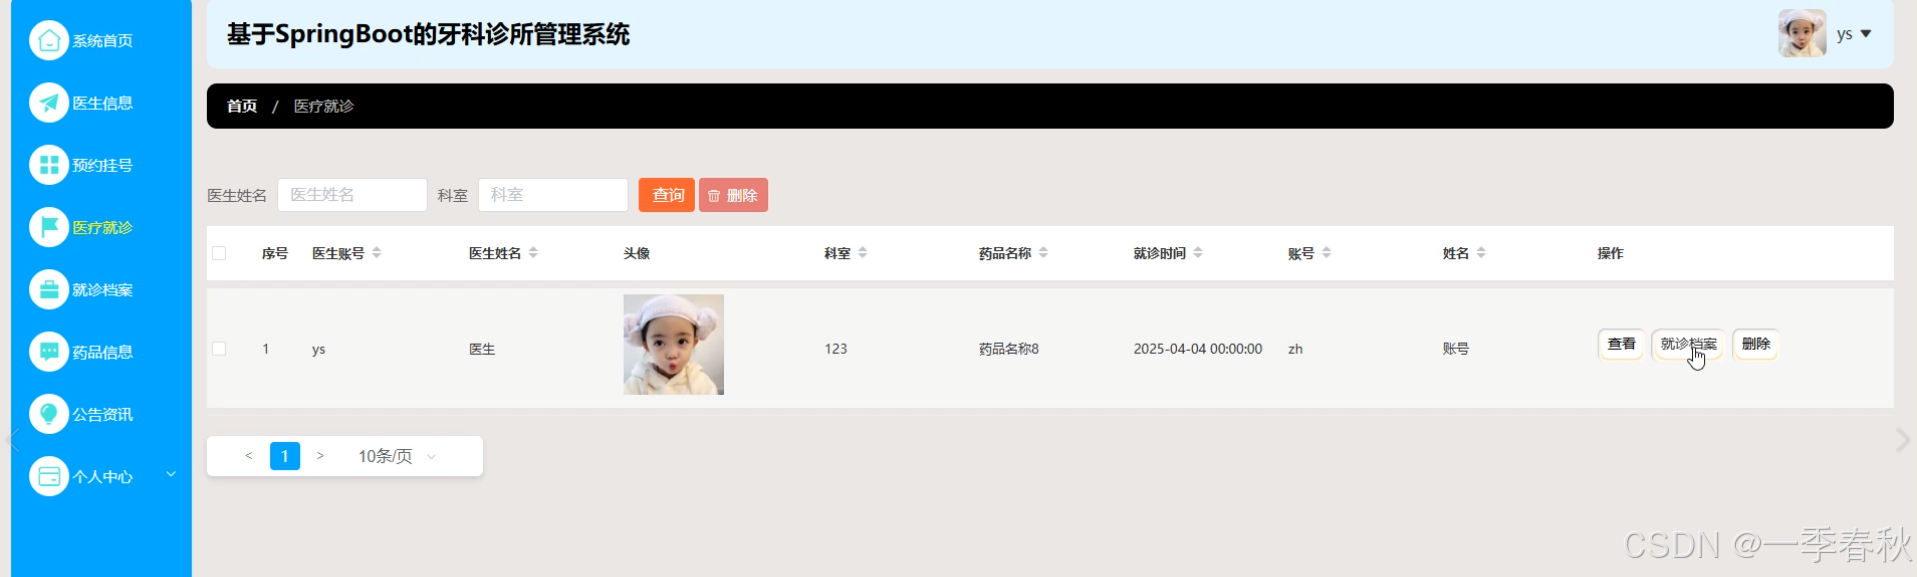
Task: Sort by 医生姓名 column arrows
Action: click(533, 253)
